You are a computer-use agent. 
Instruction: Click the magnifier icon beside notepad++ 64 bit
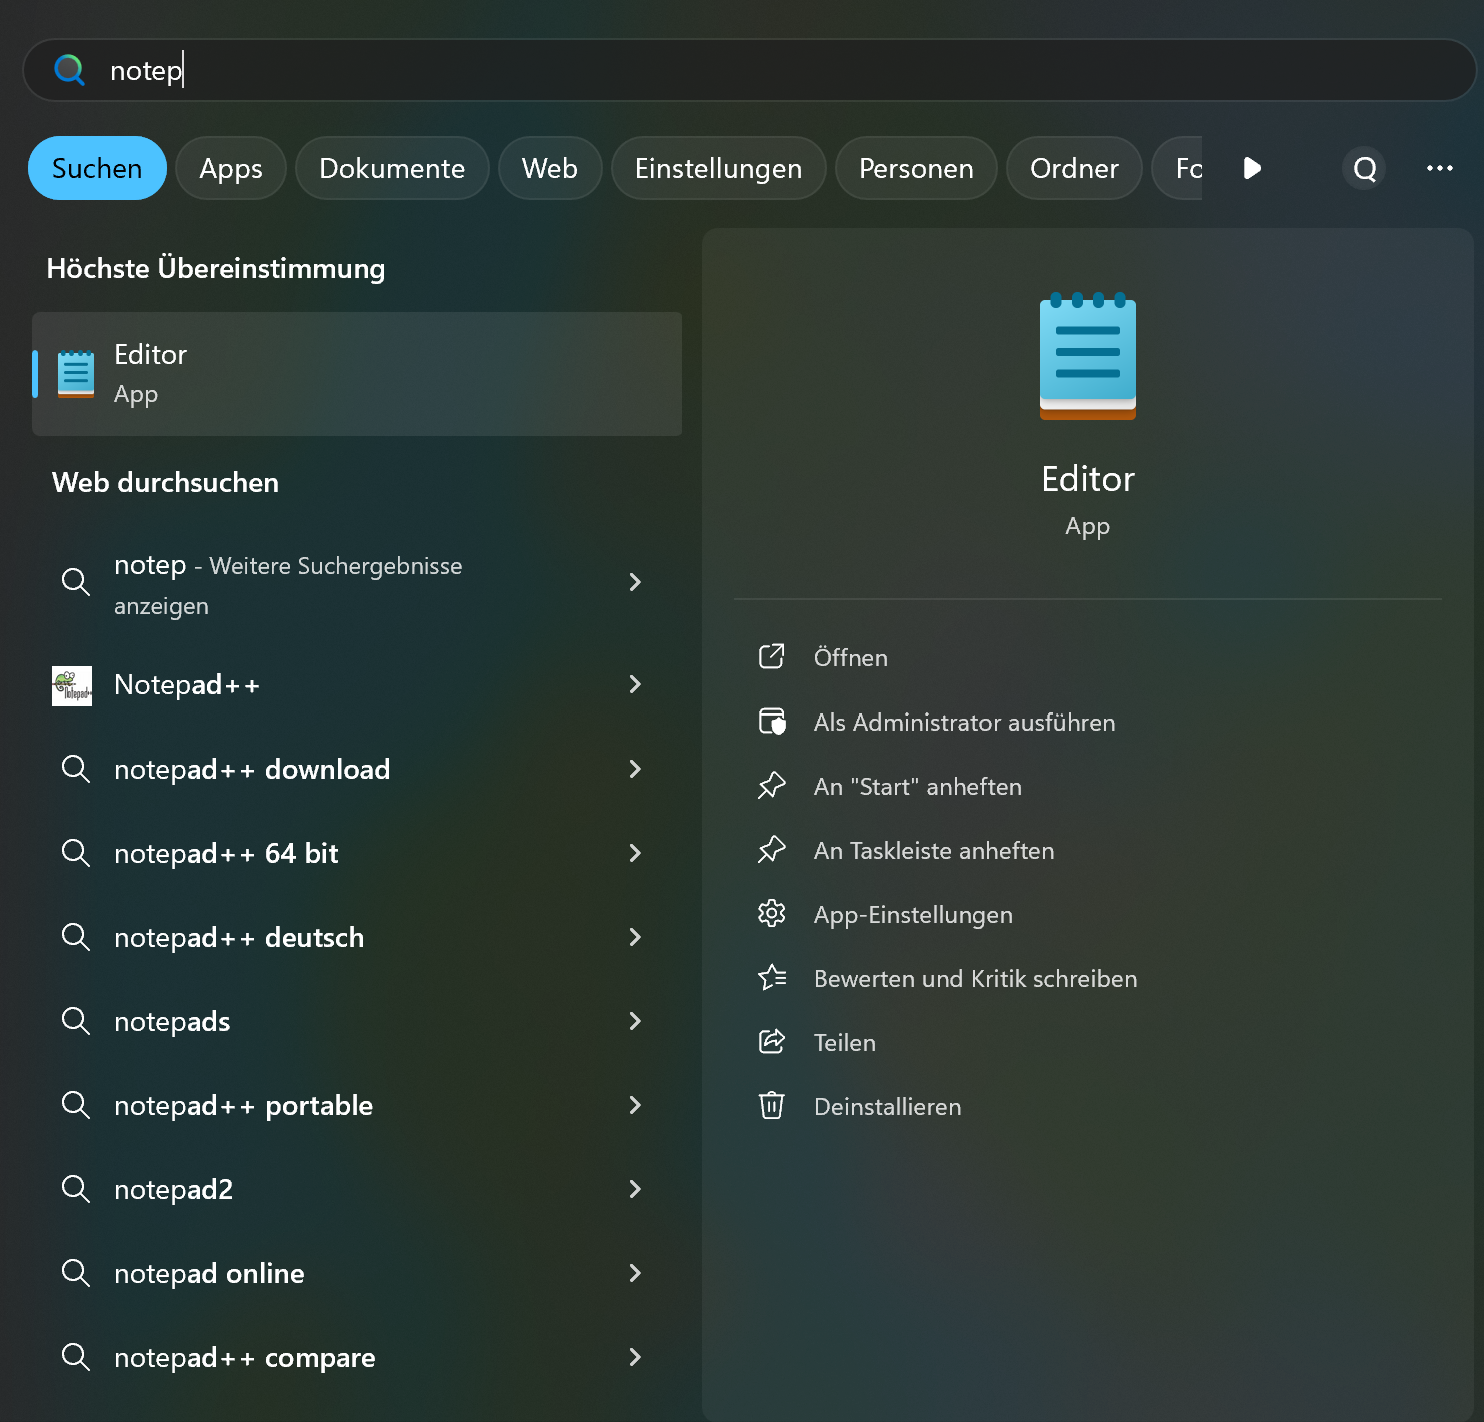tap(76, 853)
